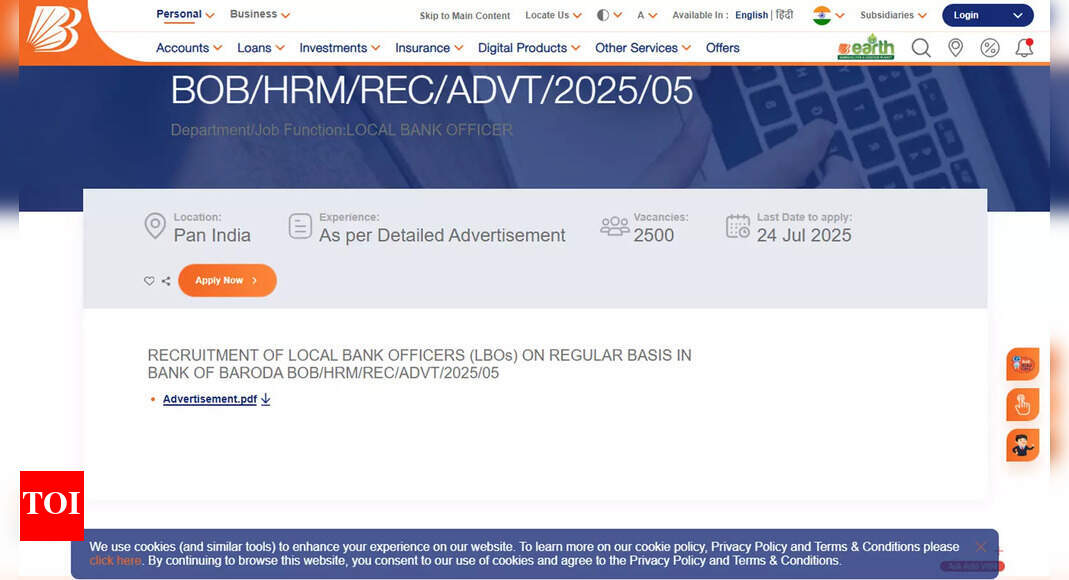Open the search magnifier icon
The height and width of the screenshot is (580, 1069).
921,48
